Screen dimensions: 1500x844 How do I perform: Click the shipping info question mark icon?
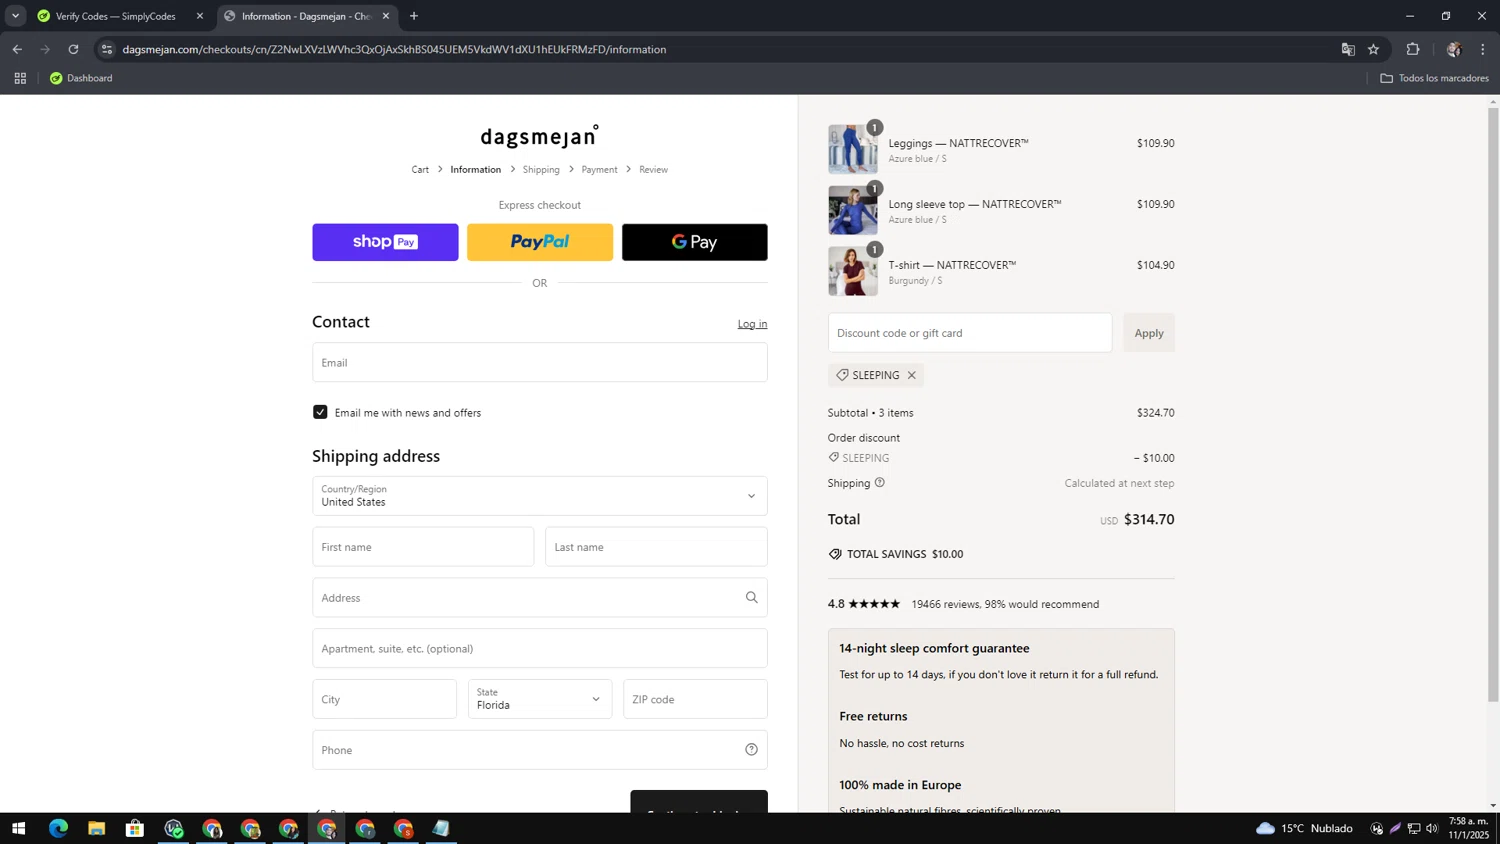[x=880, y=483]
